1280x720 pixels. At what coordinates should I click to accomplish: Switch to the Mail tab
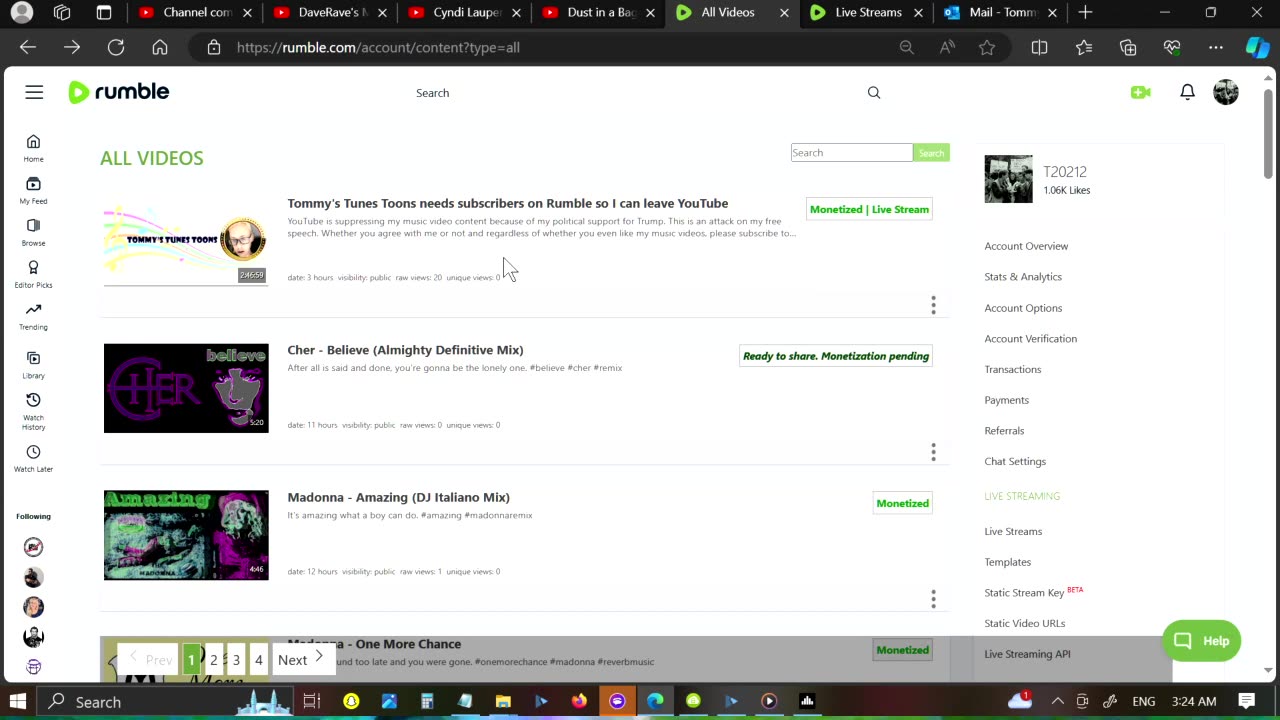[1001, 13]
